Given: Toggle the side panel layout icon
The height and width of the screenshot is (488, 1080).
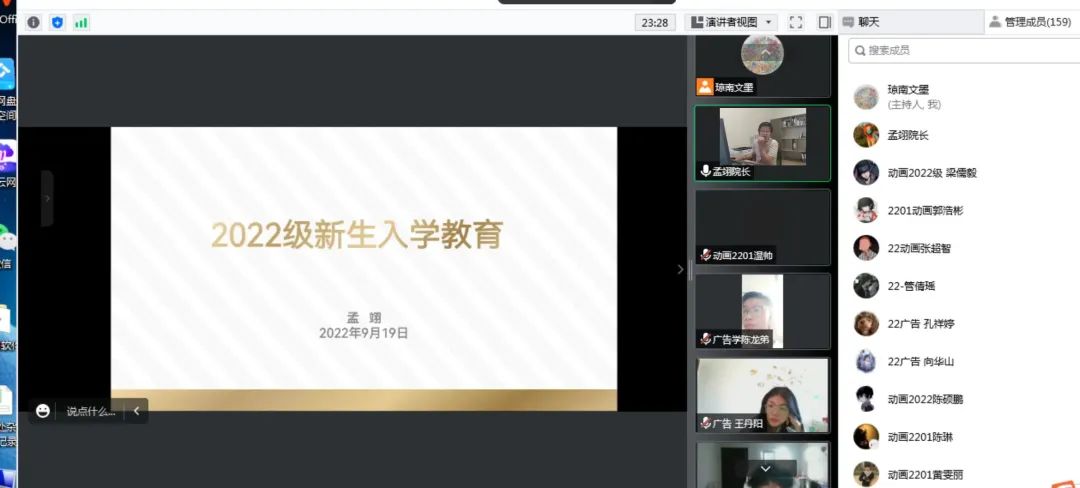Looking at the screenshot, I should (825, 22).
